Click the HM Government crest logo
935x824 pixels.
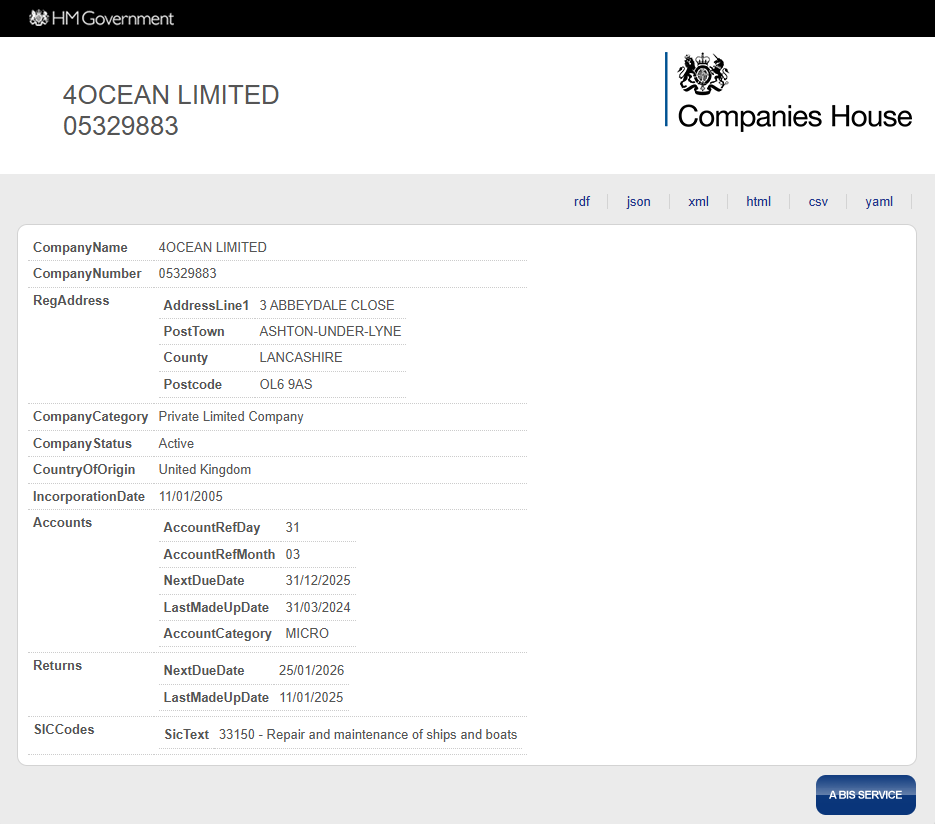coord(39,18)
